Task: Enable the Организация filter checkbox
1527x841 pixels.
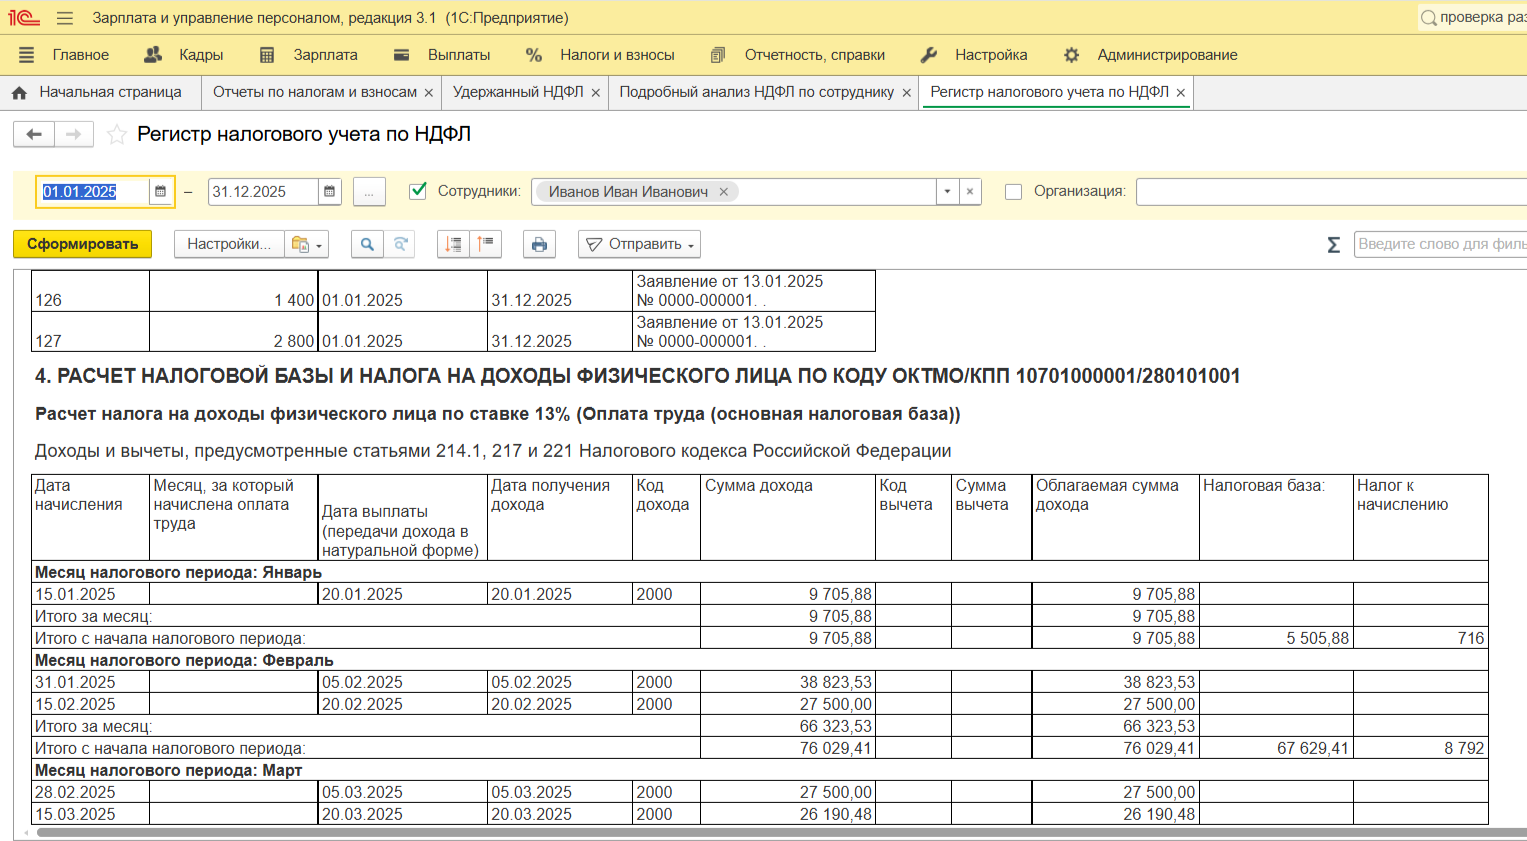Action: [x=1013, y=192]
